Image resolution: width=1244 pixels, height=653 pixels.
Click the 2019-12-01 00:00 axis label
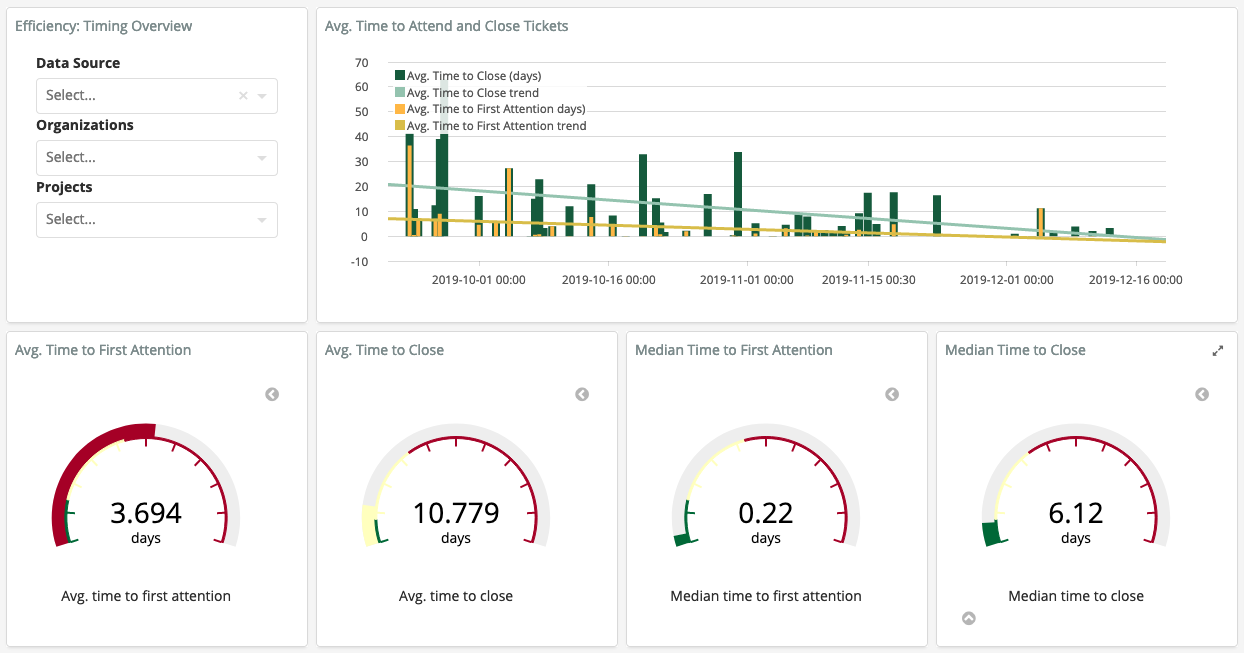click(1007, 280)
